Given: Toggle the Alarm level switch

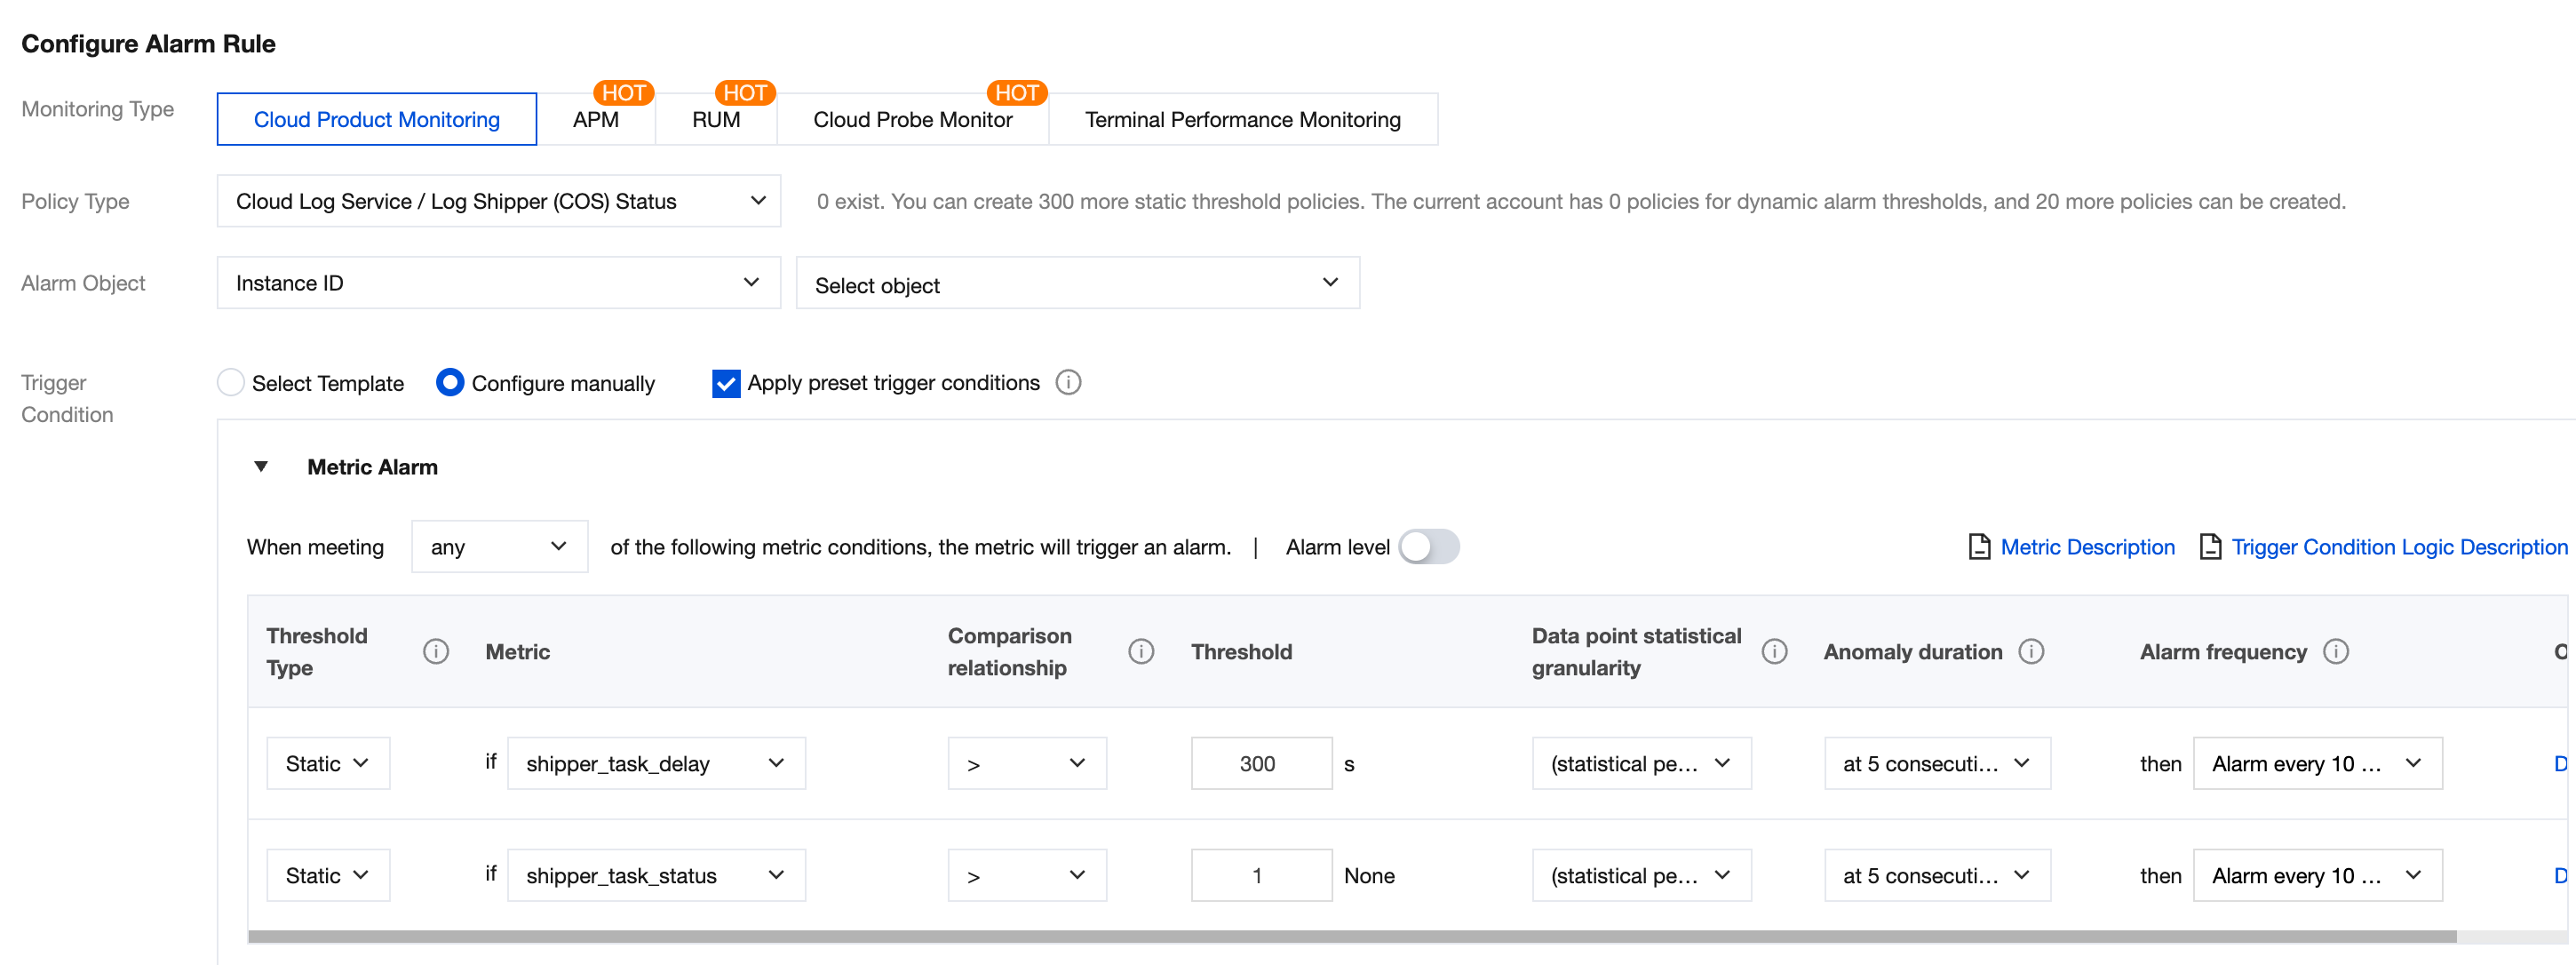Looking at the screenshot, I should click(x=1428, y=546).
